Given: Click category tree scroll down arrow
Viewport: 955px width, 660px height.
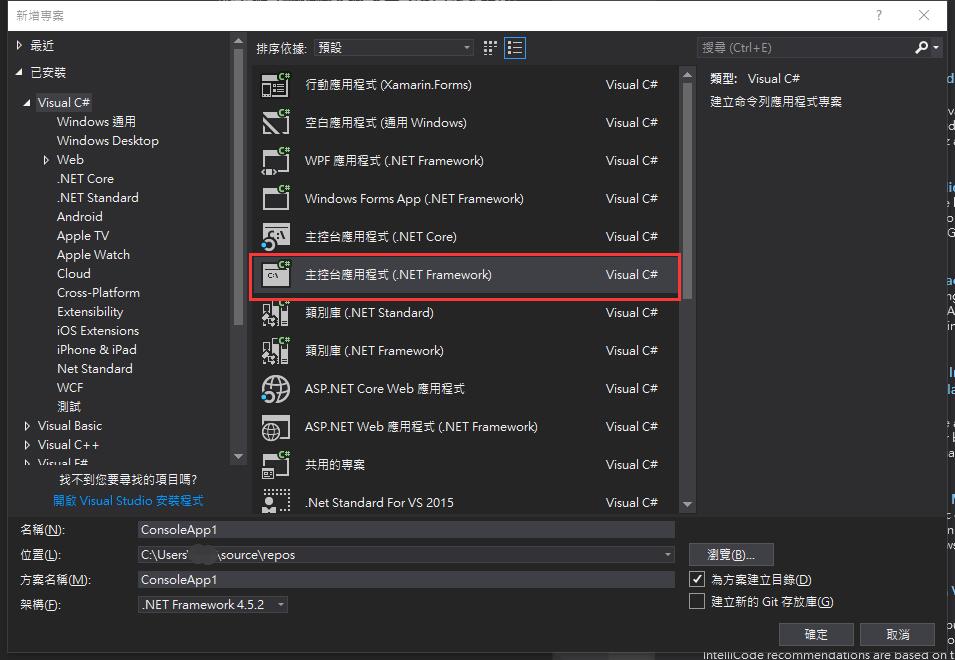Looking at the screenshot, I should [238, 456].
